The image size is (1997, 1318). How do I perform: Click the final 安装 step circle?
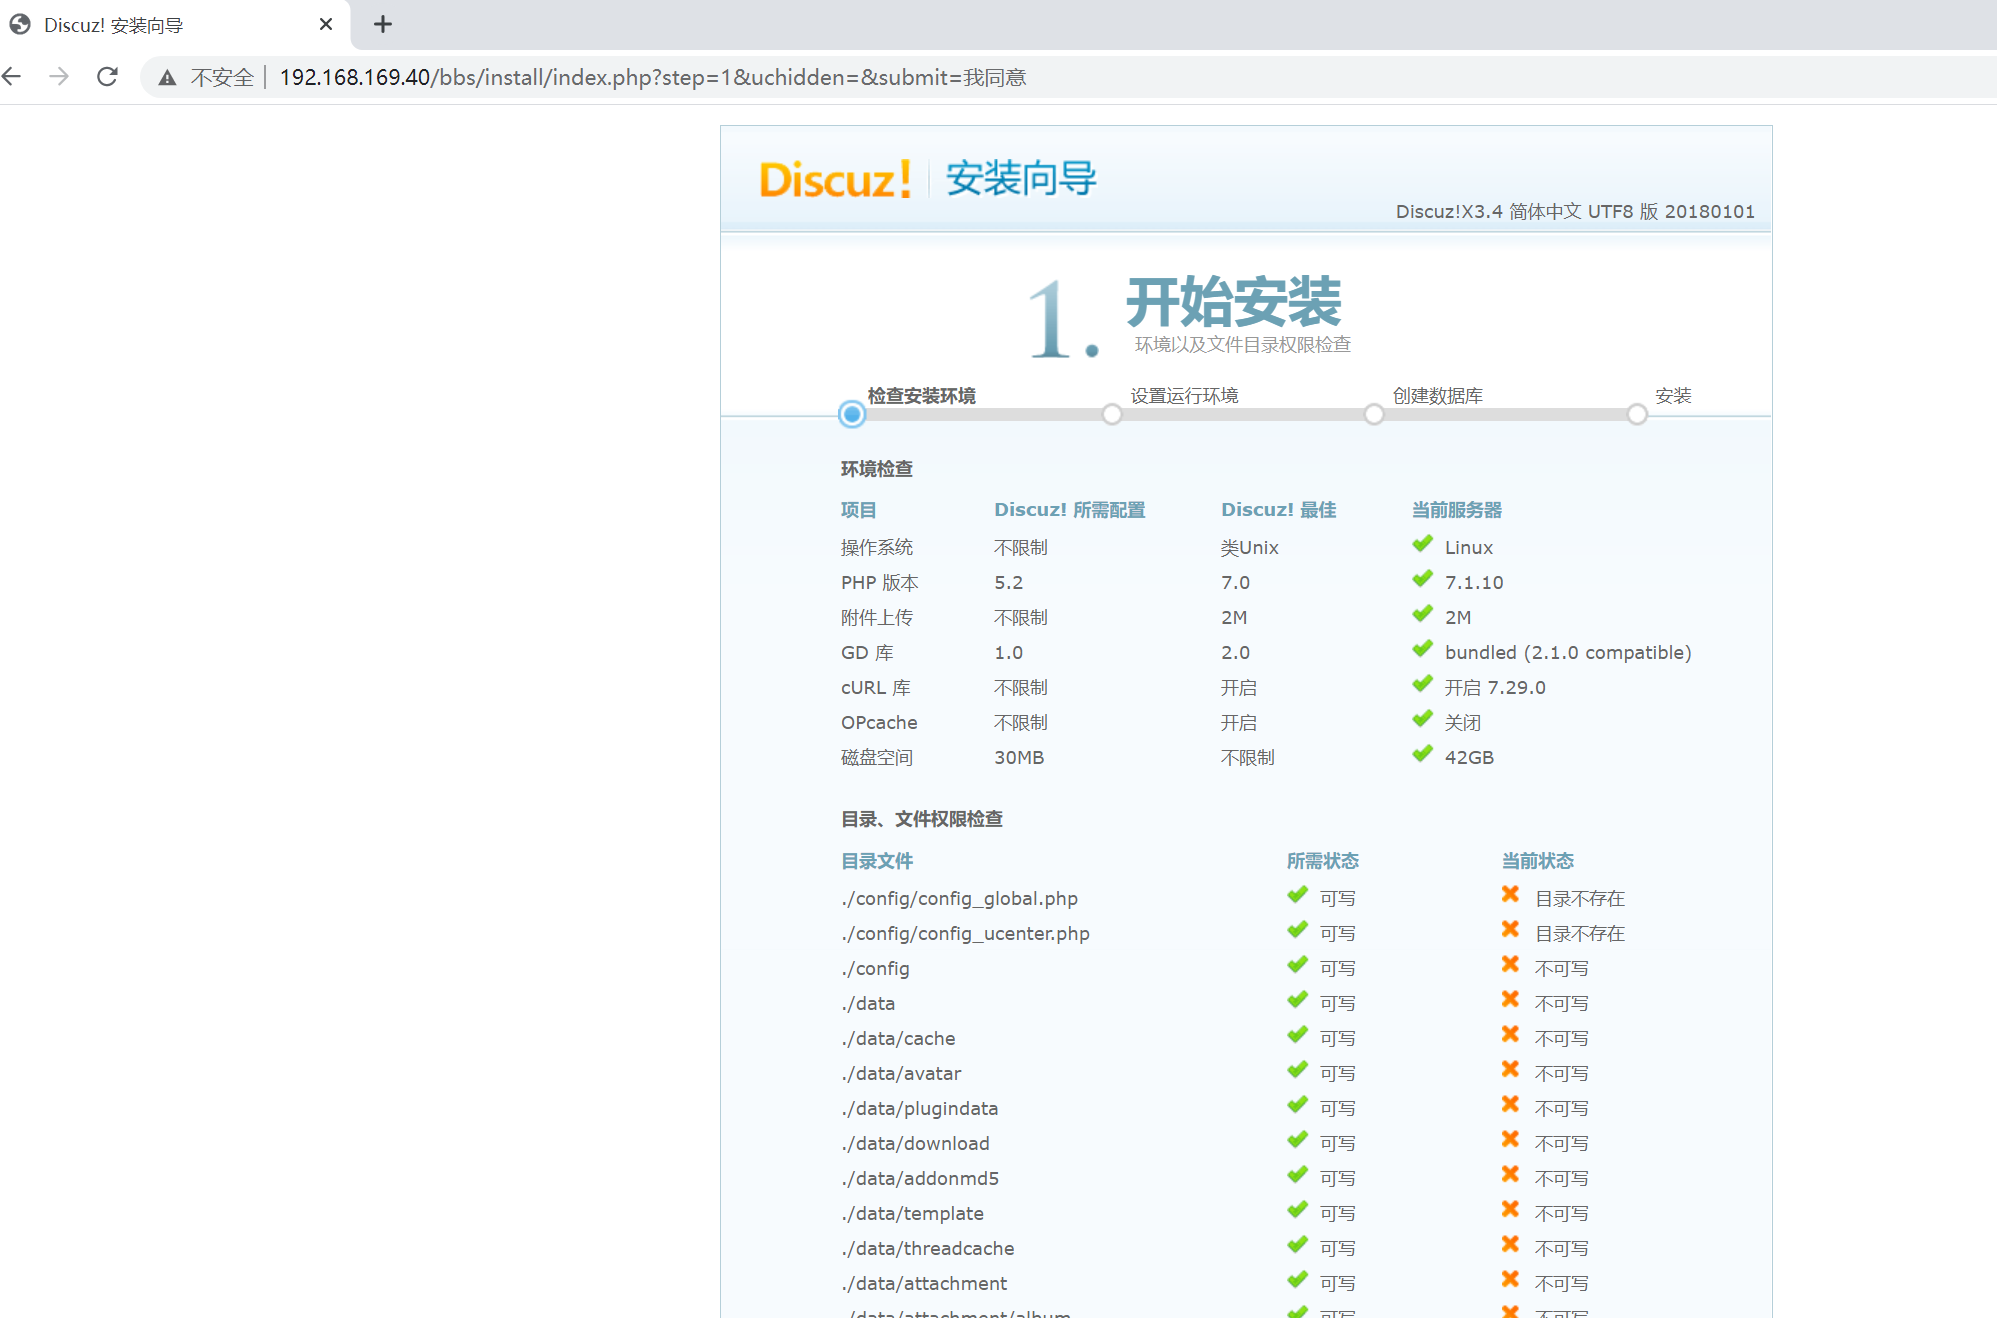coord(1637,414)
